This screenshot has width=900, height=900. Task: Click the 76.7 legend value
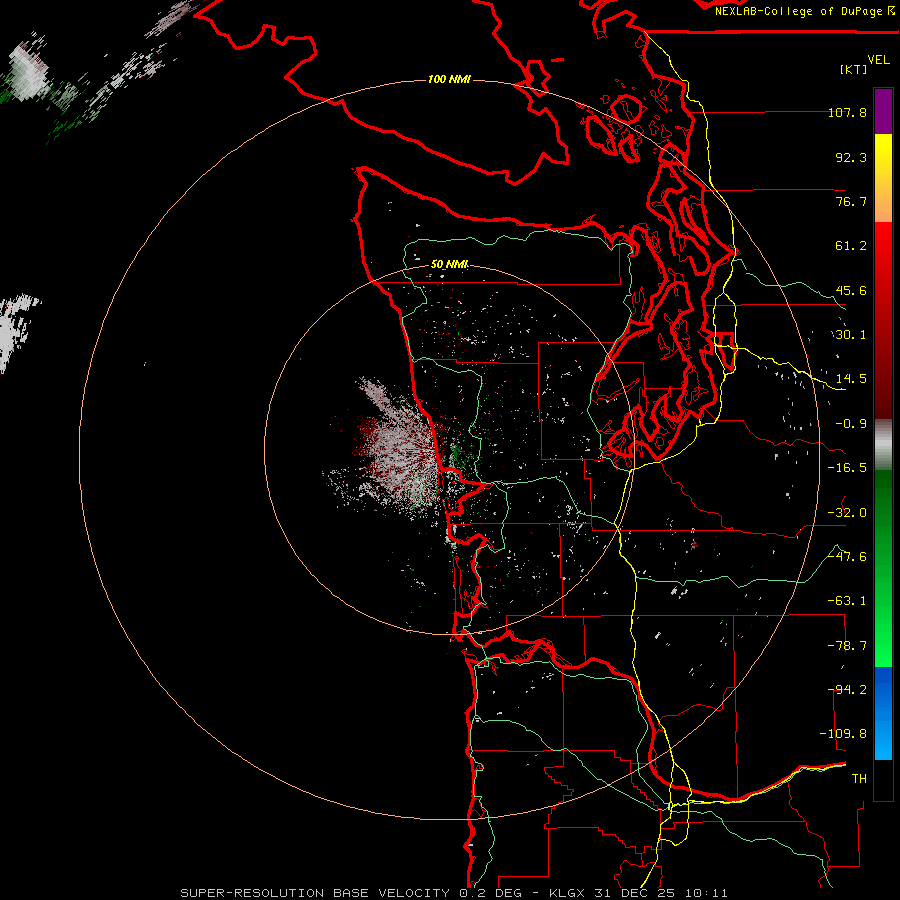tap(851, 201)
